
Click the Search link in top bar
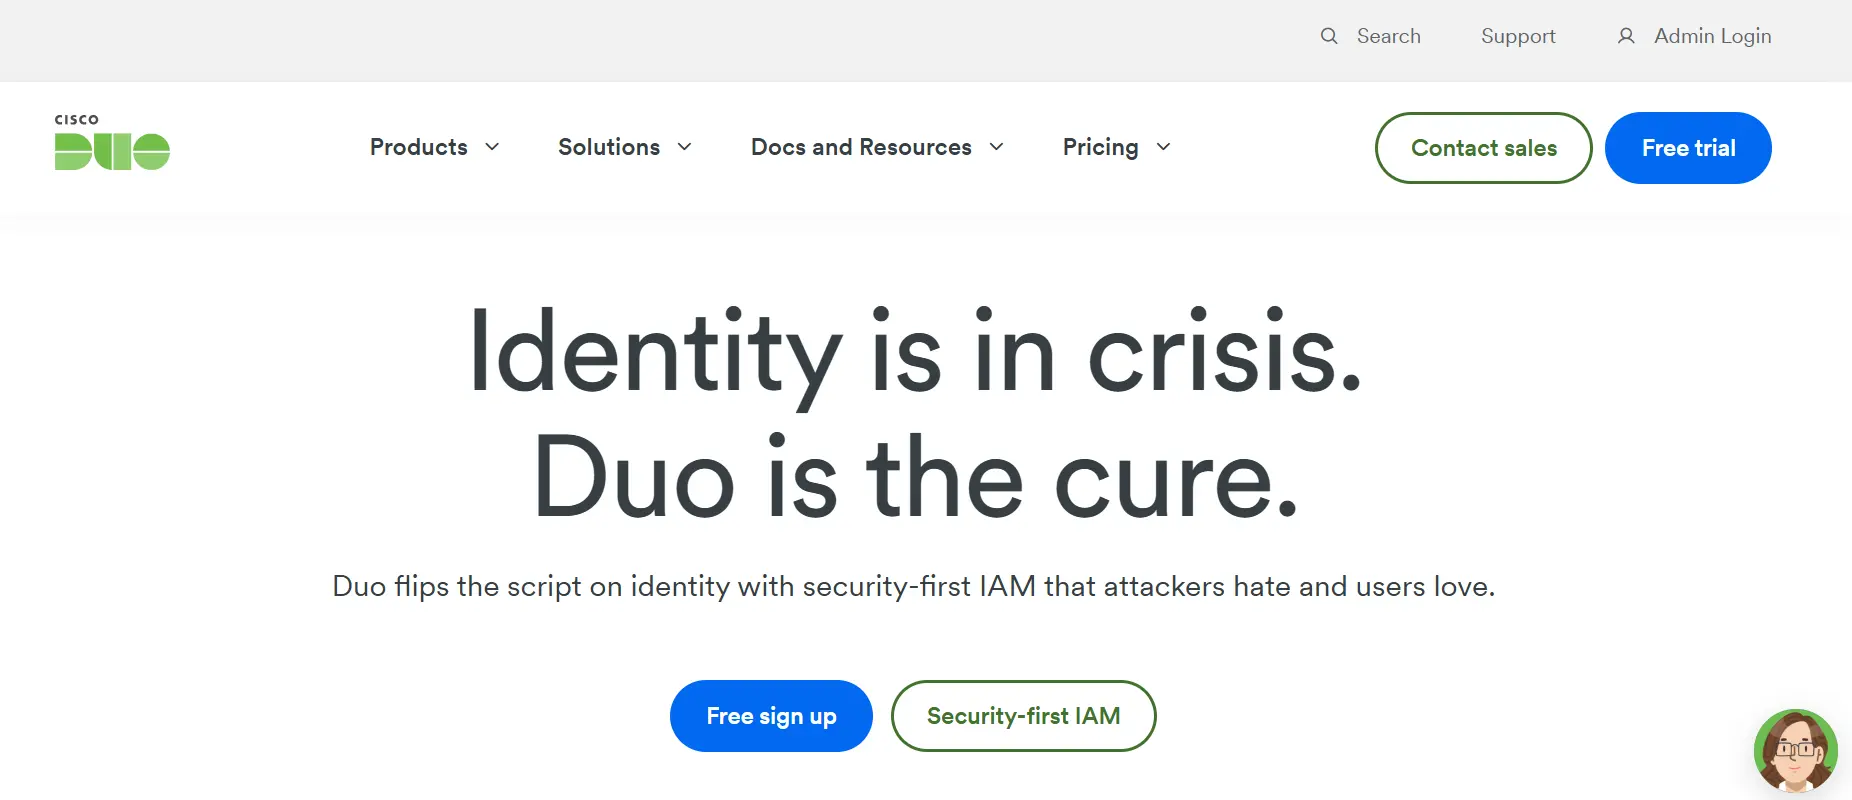pos(1389,36)
